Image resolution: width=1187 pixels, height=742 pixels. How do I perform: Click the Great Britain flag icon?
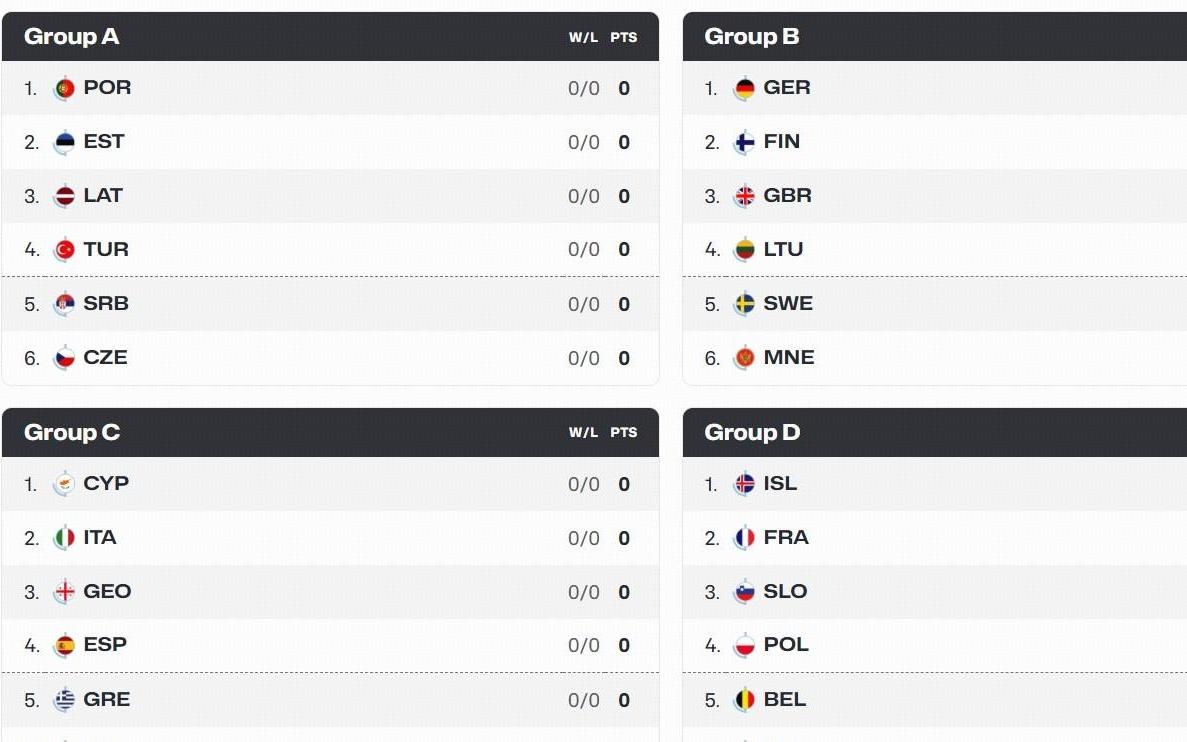745,196
